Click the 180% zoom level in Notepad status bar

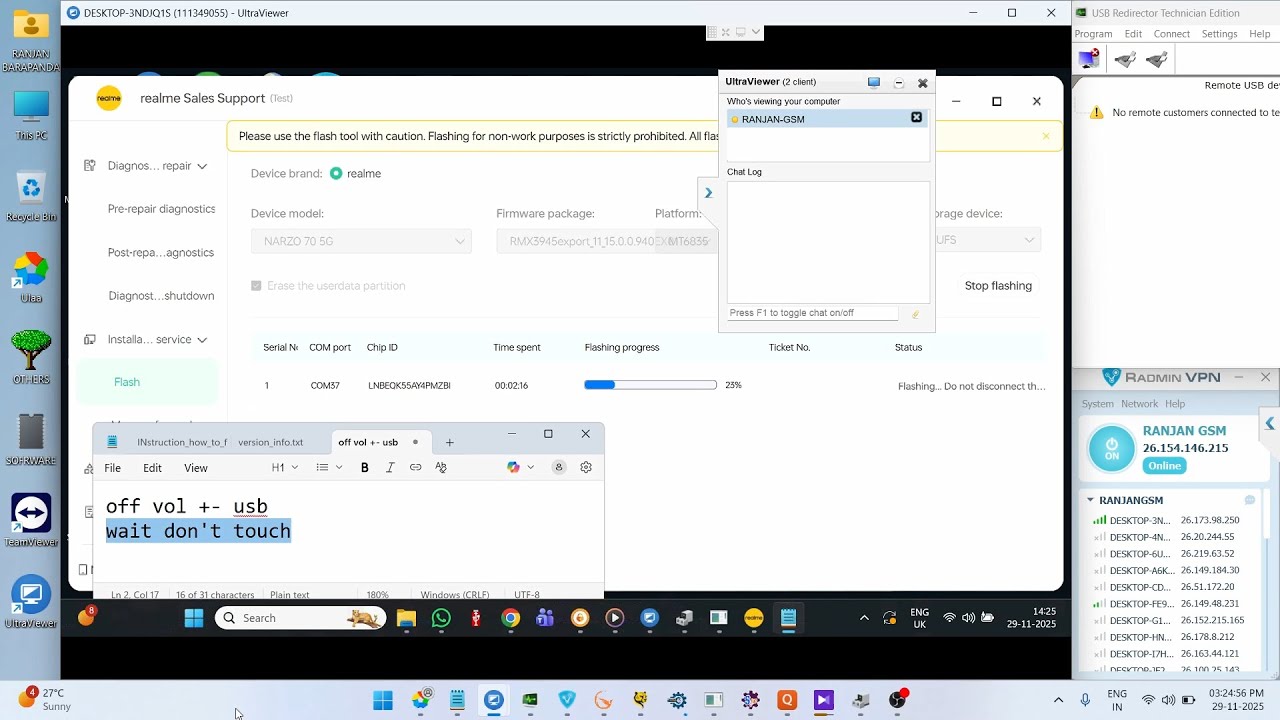[x=377, y=595]
